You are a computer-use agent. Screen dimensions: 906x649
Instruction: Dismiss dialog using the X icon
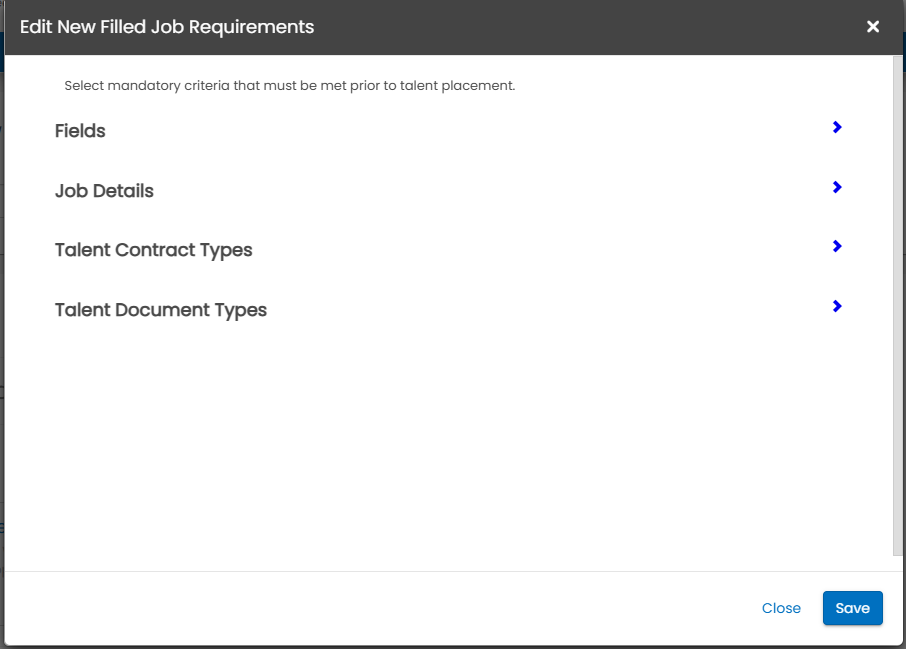(873, 27)
